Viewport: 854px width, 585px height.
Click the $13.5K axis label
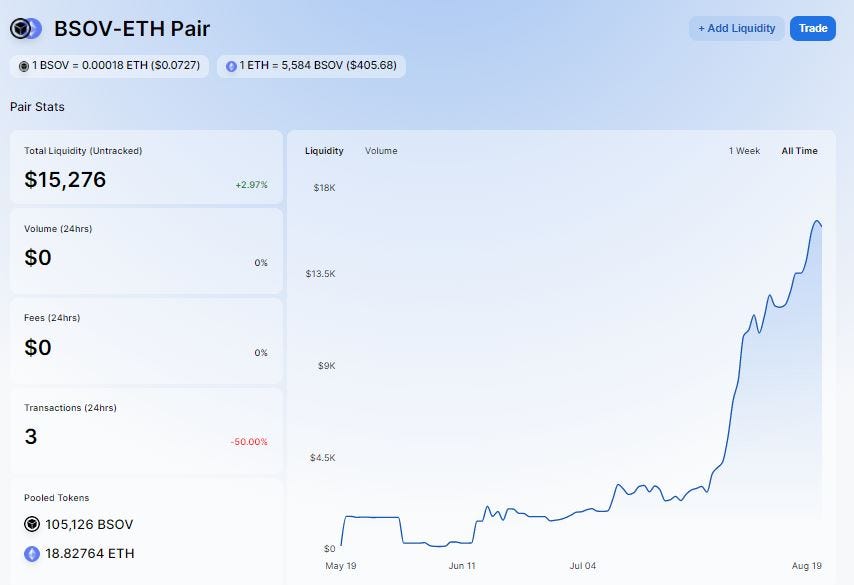click(320, 273)
